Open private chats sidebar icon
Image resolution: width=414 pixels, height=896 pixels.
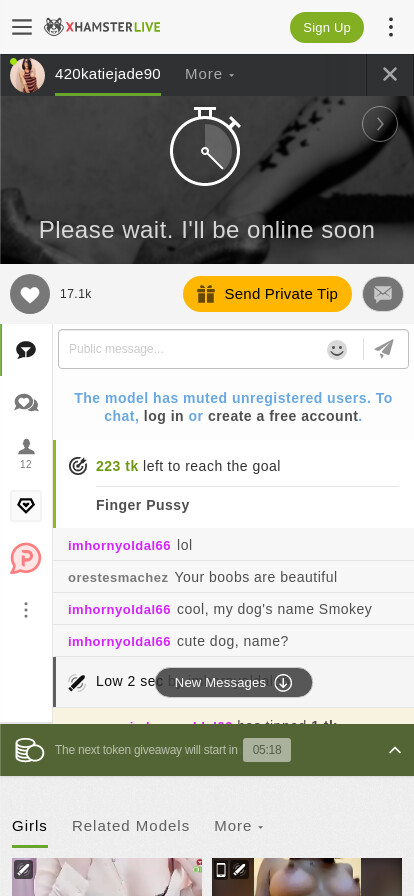click(x=26, y=403)
